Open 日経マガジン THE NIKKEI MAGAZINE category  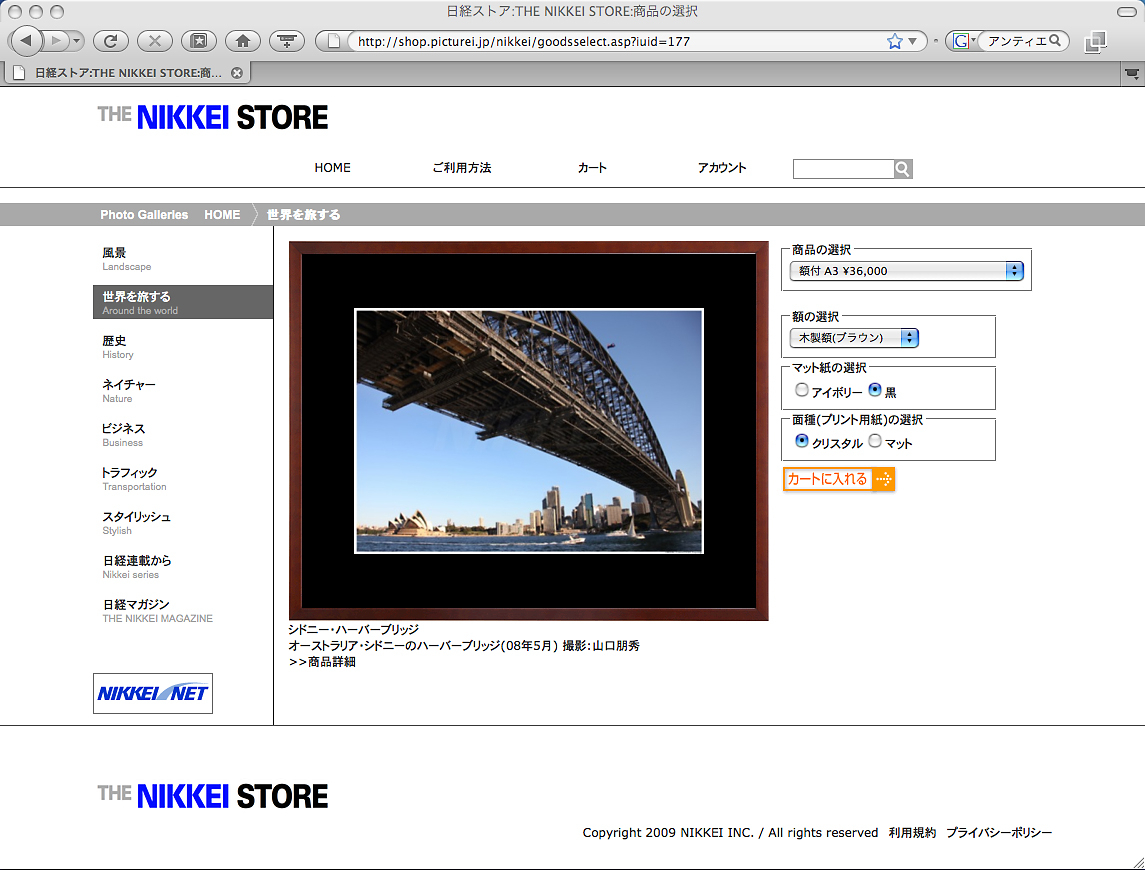158,611
